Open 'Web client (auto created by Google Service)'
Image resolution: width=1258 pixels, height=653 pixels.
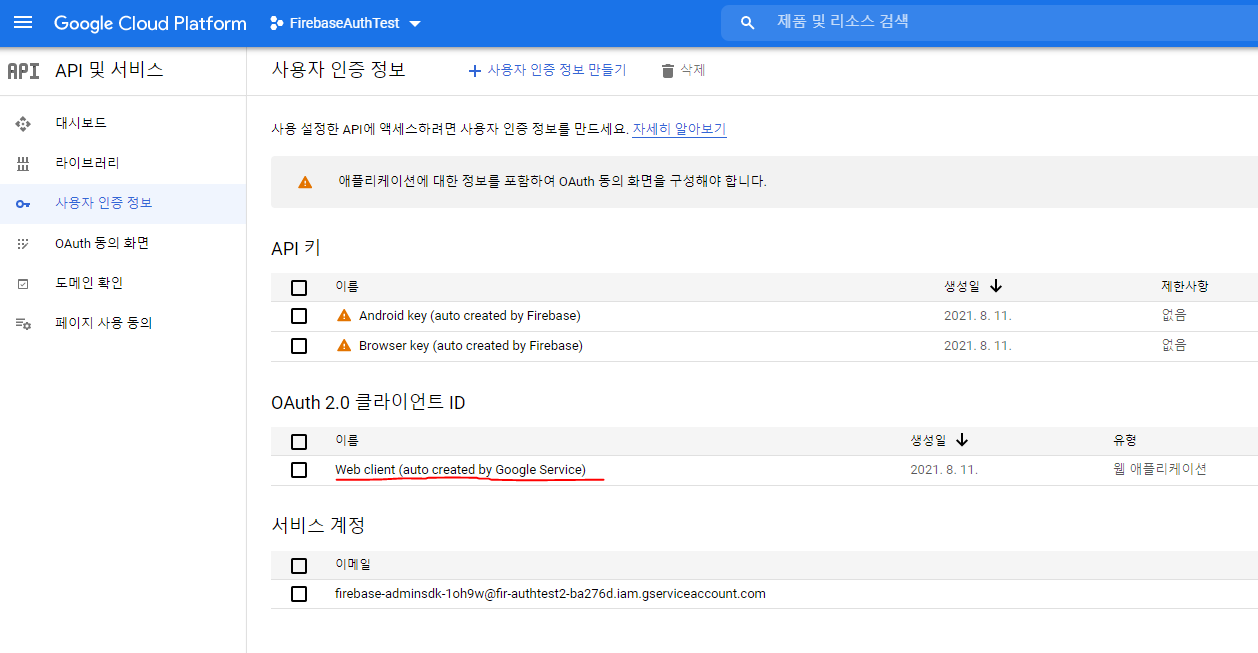point(460,470)
